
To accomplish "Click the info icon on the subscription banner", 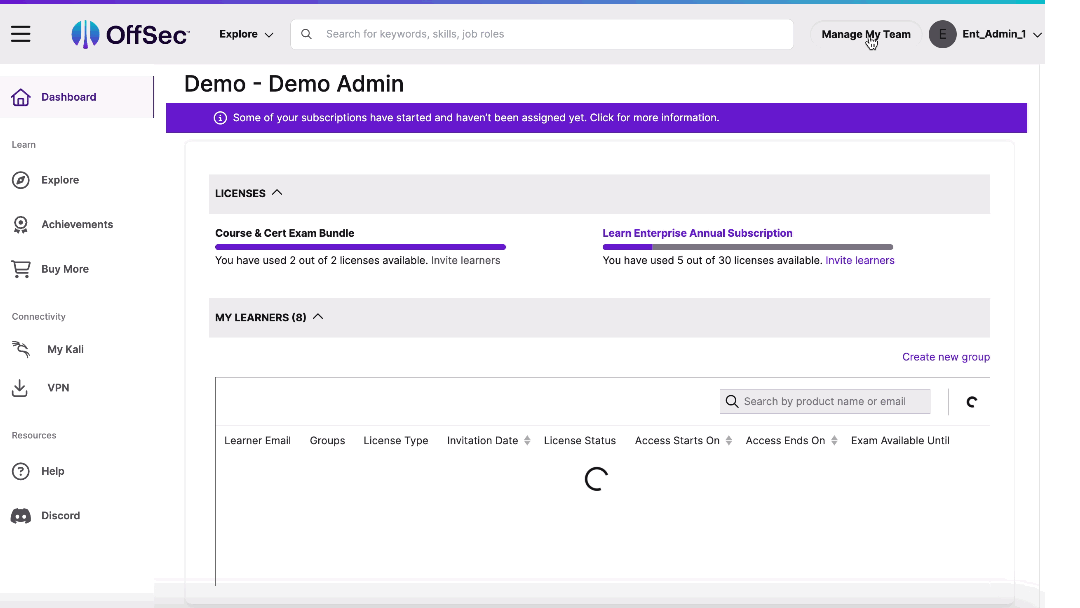I will [219, 118].
